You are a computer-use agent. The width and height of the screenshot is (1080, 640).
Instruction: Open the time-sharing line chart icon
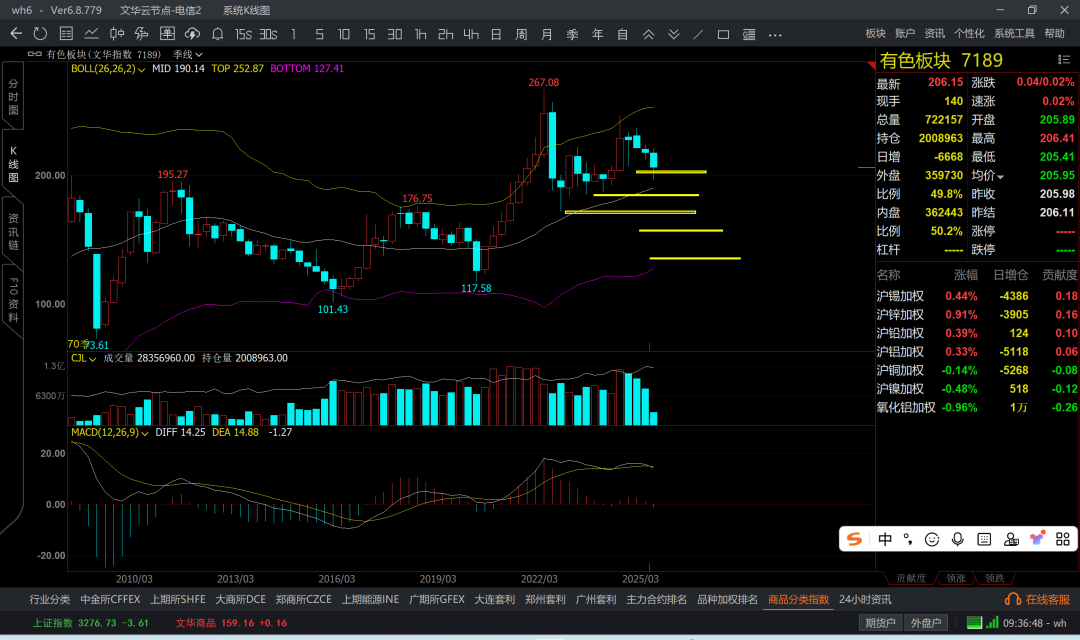tap(91, 34)
